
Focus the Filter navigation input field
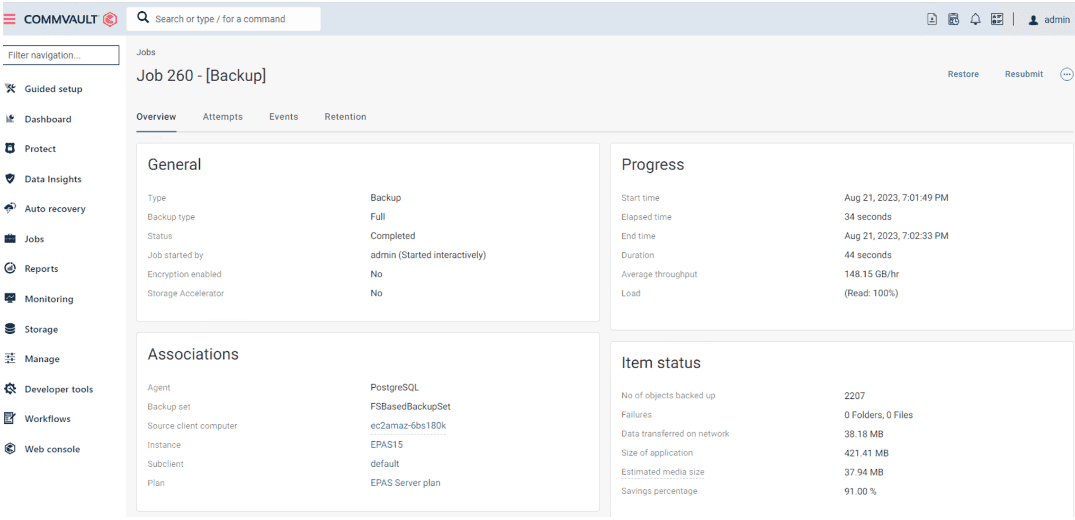(x=61, y=56)
